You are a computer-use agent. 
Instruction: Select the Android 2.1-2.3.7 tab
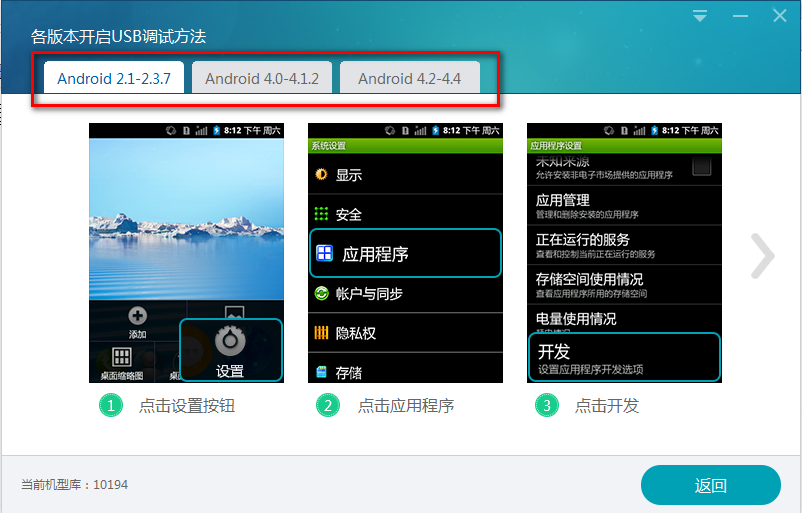[x=114, y=78]
